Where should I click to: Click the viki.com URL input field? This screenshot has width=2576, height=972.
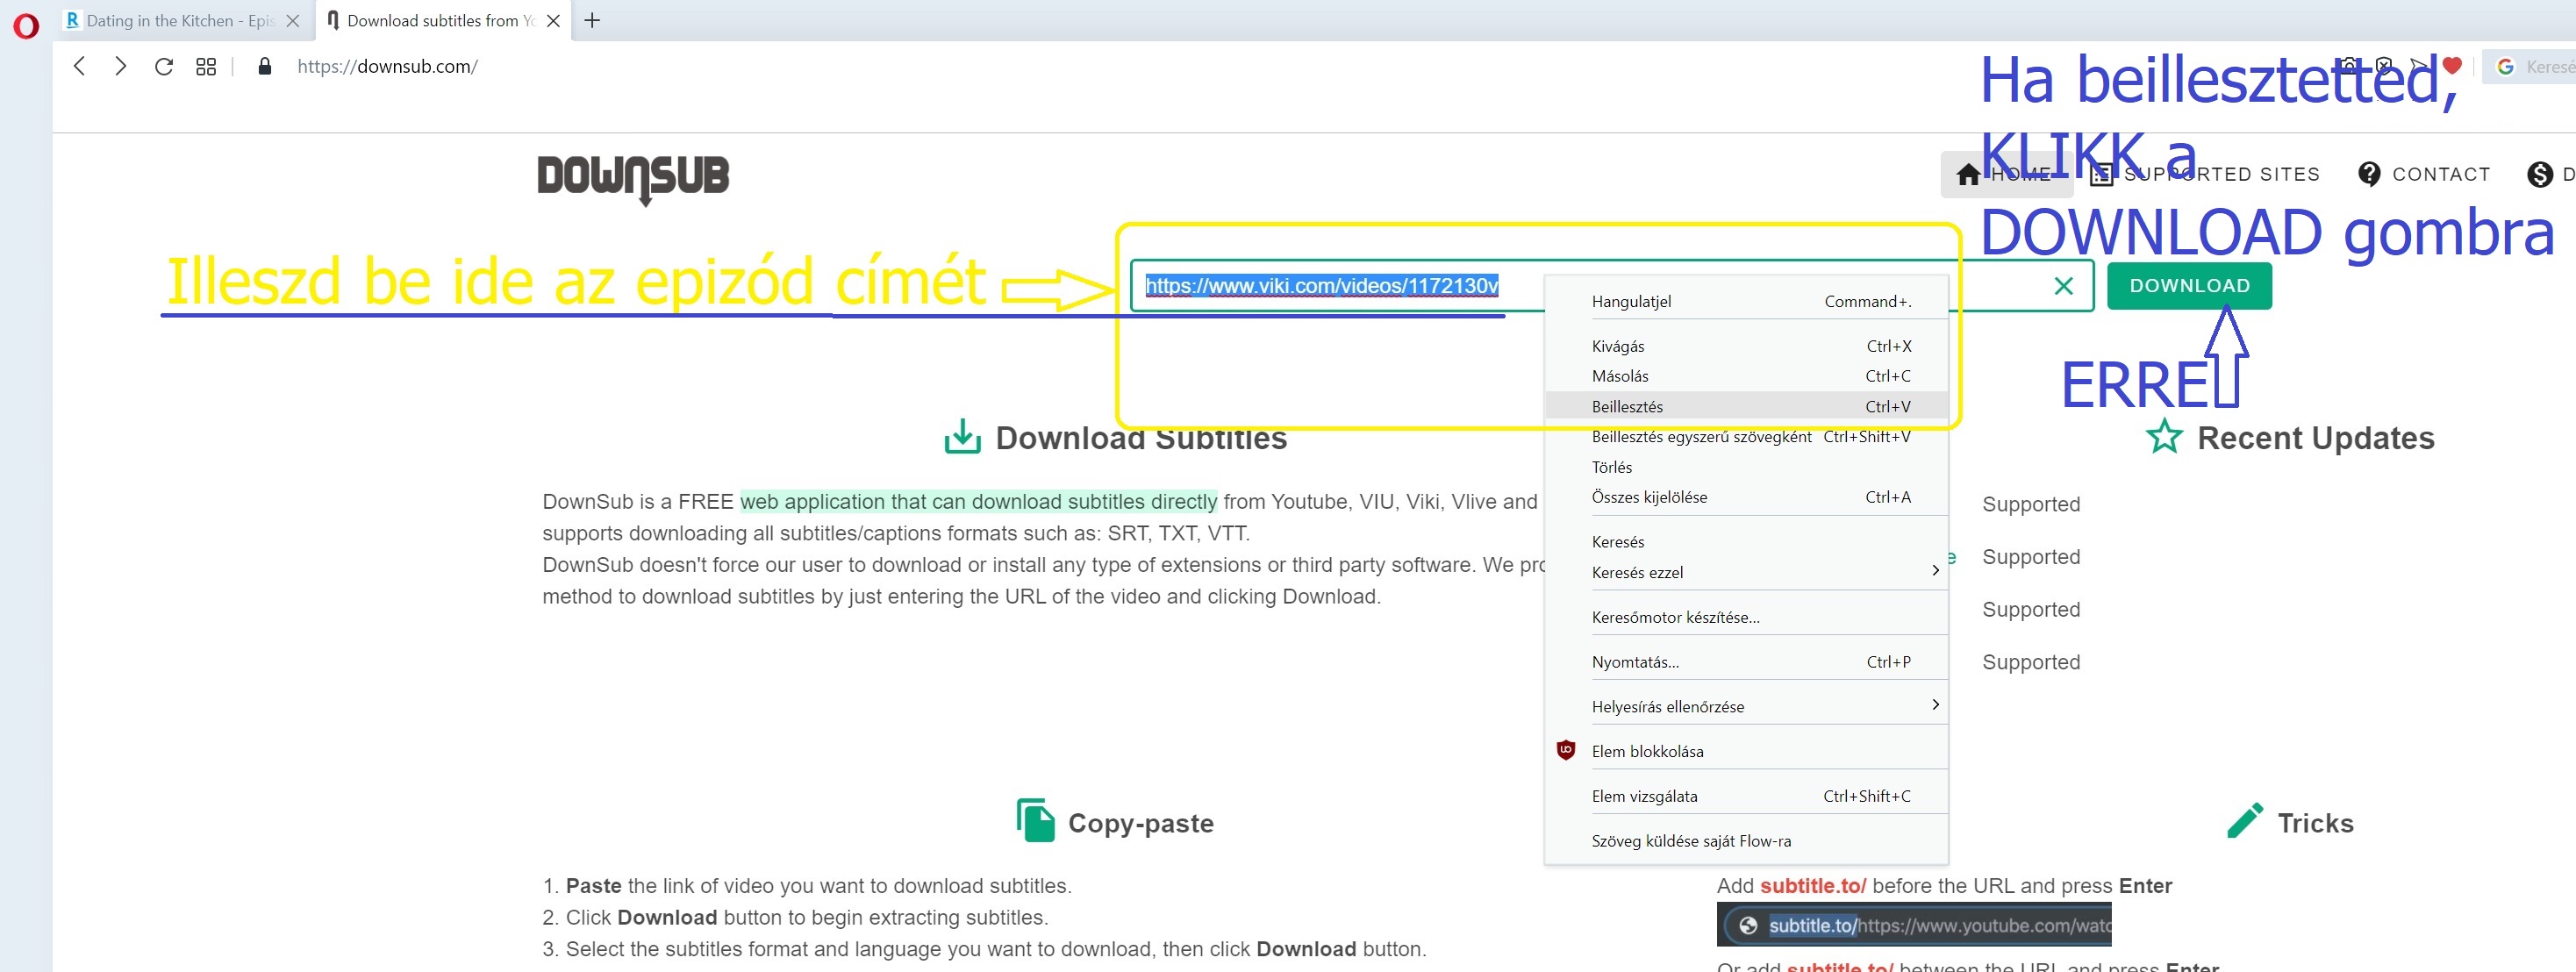[1611, 286]
